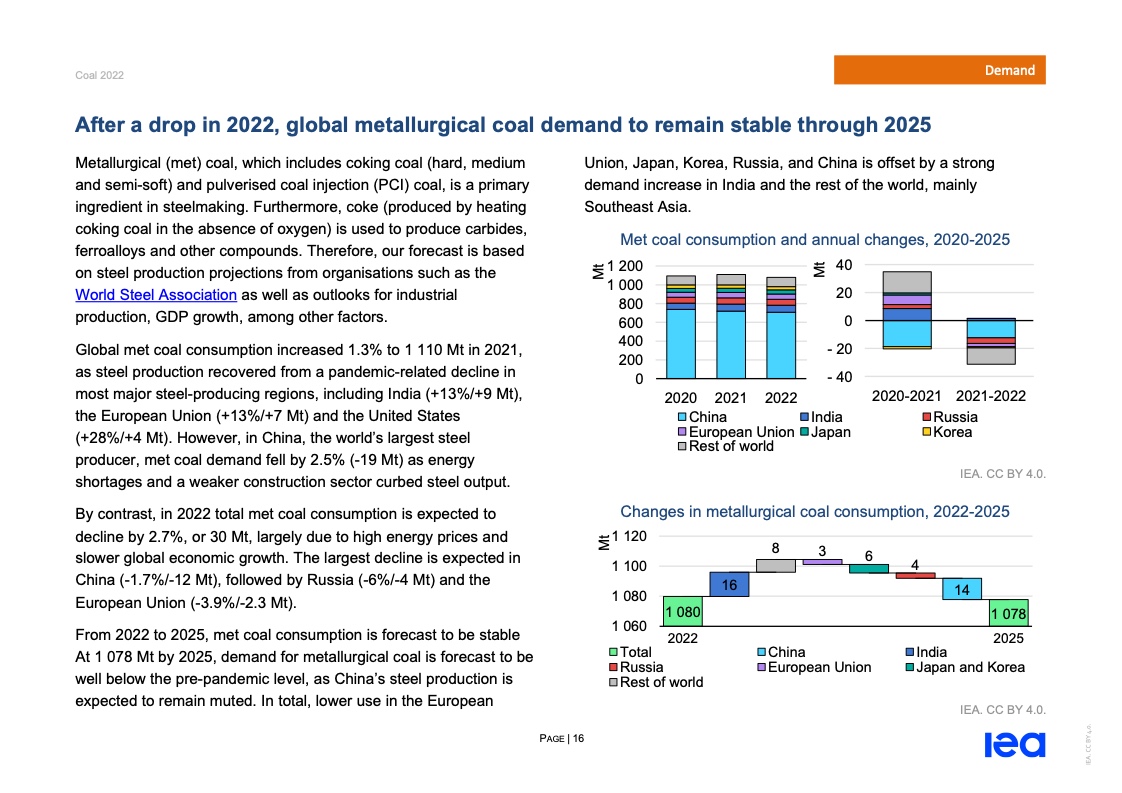Click the European Union swatch in top legend

pyautogui.click(x=682, y=432)
